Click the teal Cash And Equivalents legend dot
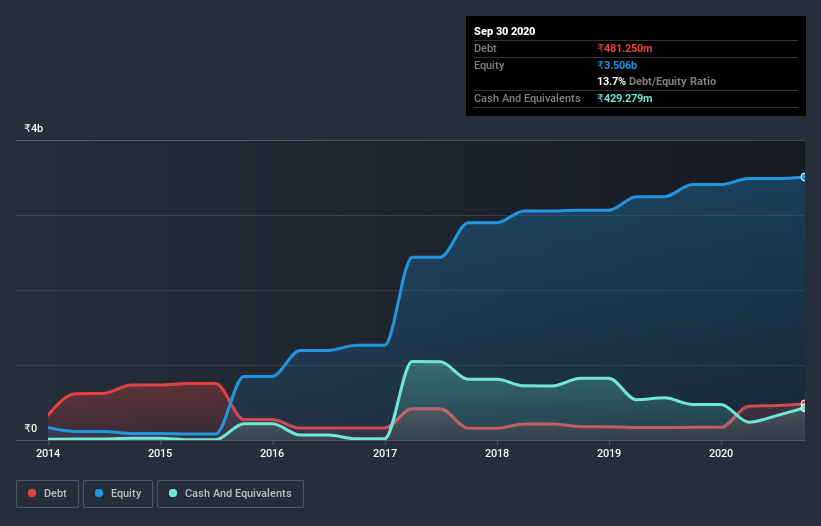Viewport: 821px width, 526px height. 173,493
